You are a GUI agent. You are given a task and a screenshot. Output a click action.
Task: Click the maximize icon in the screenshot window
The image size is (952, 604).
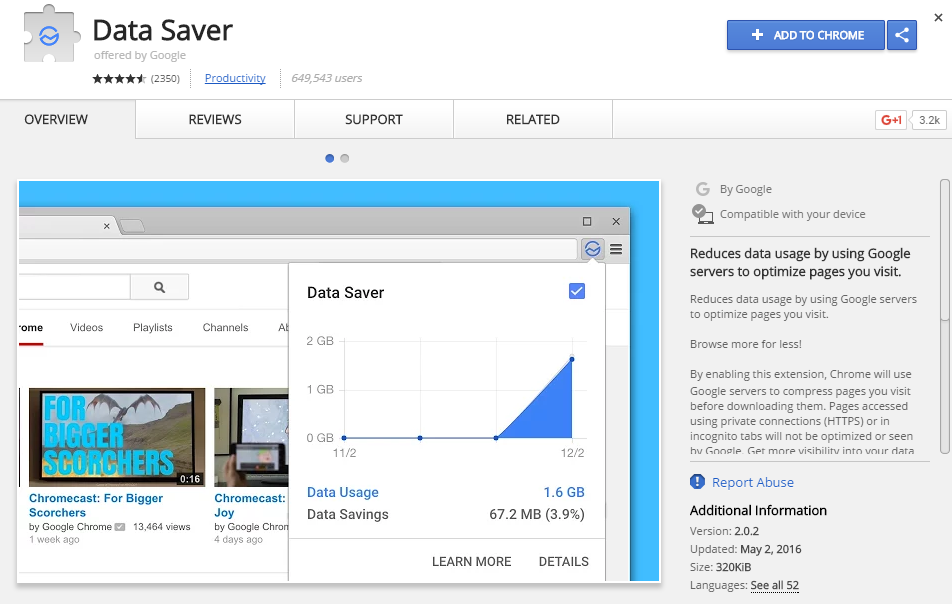point(586,222)
